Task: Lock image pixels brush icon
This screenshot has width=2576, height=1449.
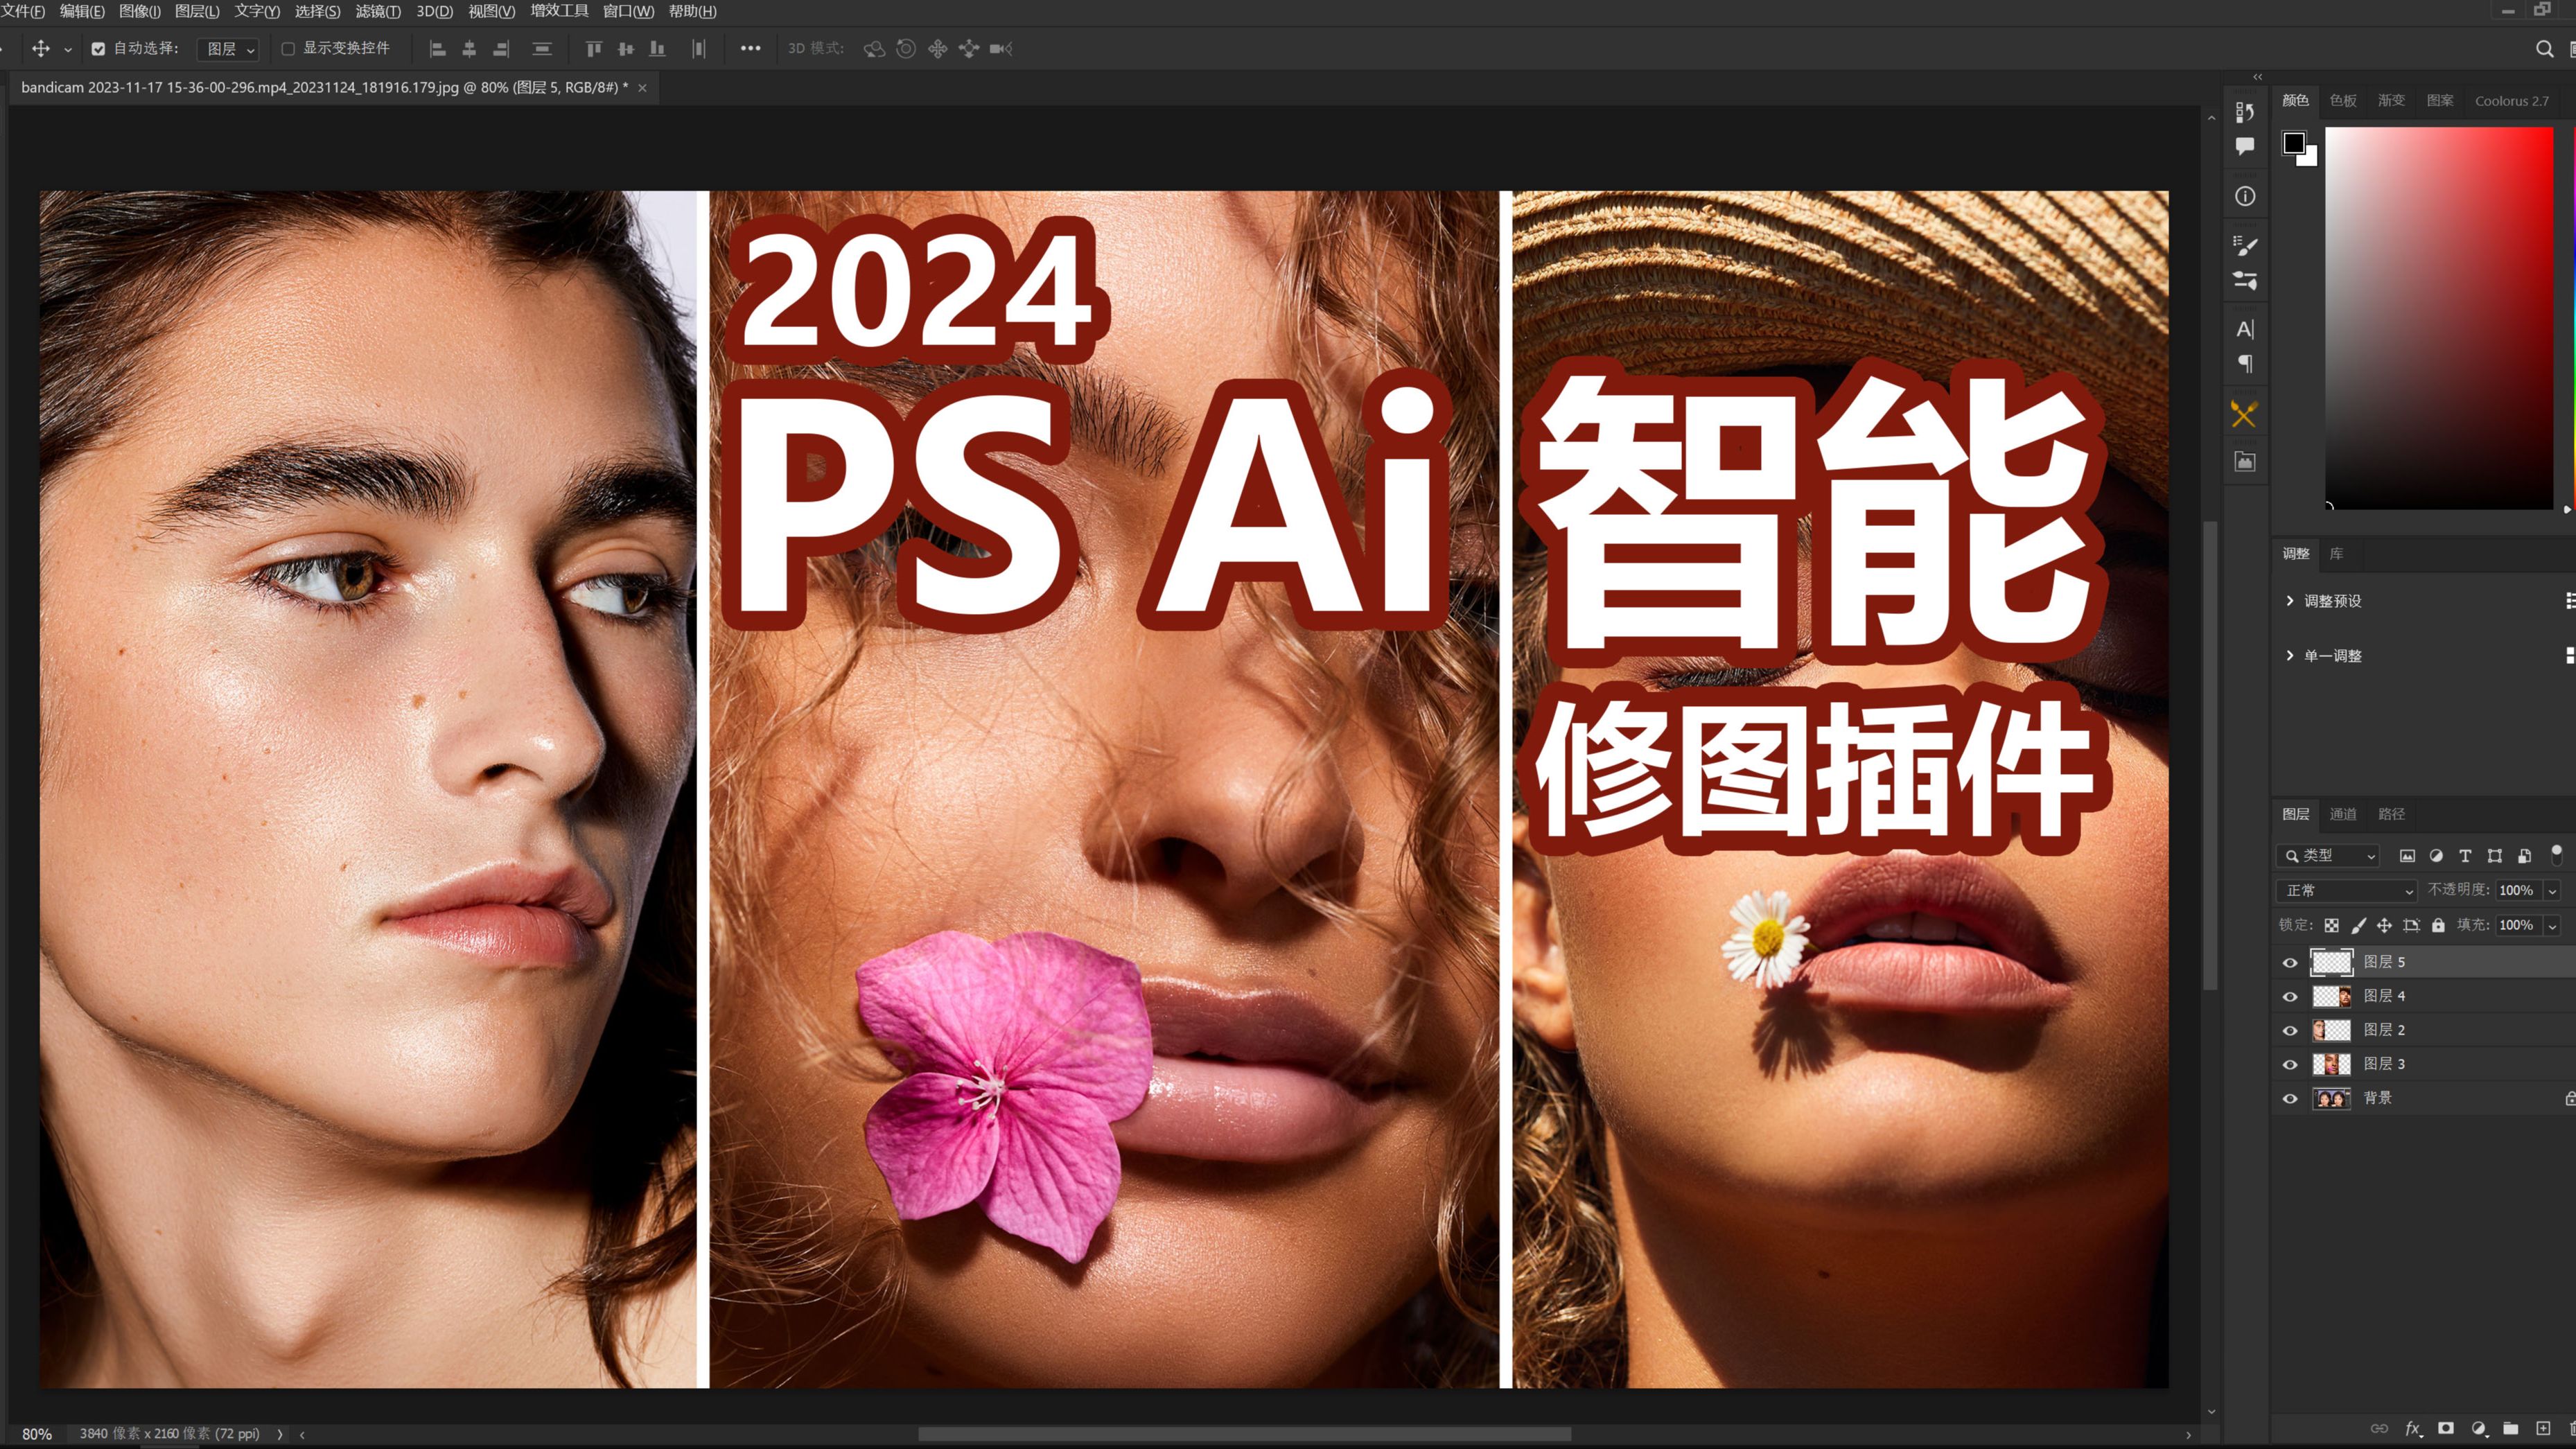Action: click(2358, 925)
